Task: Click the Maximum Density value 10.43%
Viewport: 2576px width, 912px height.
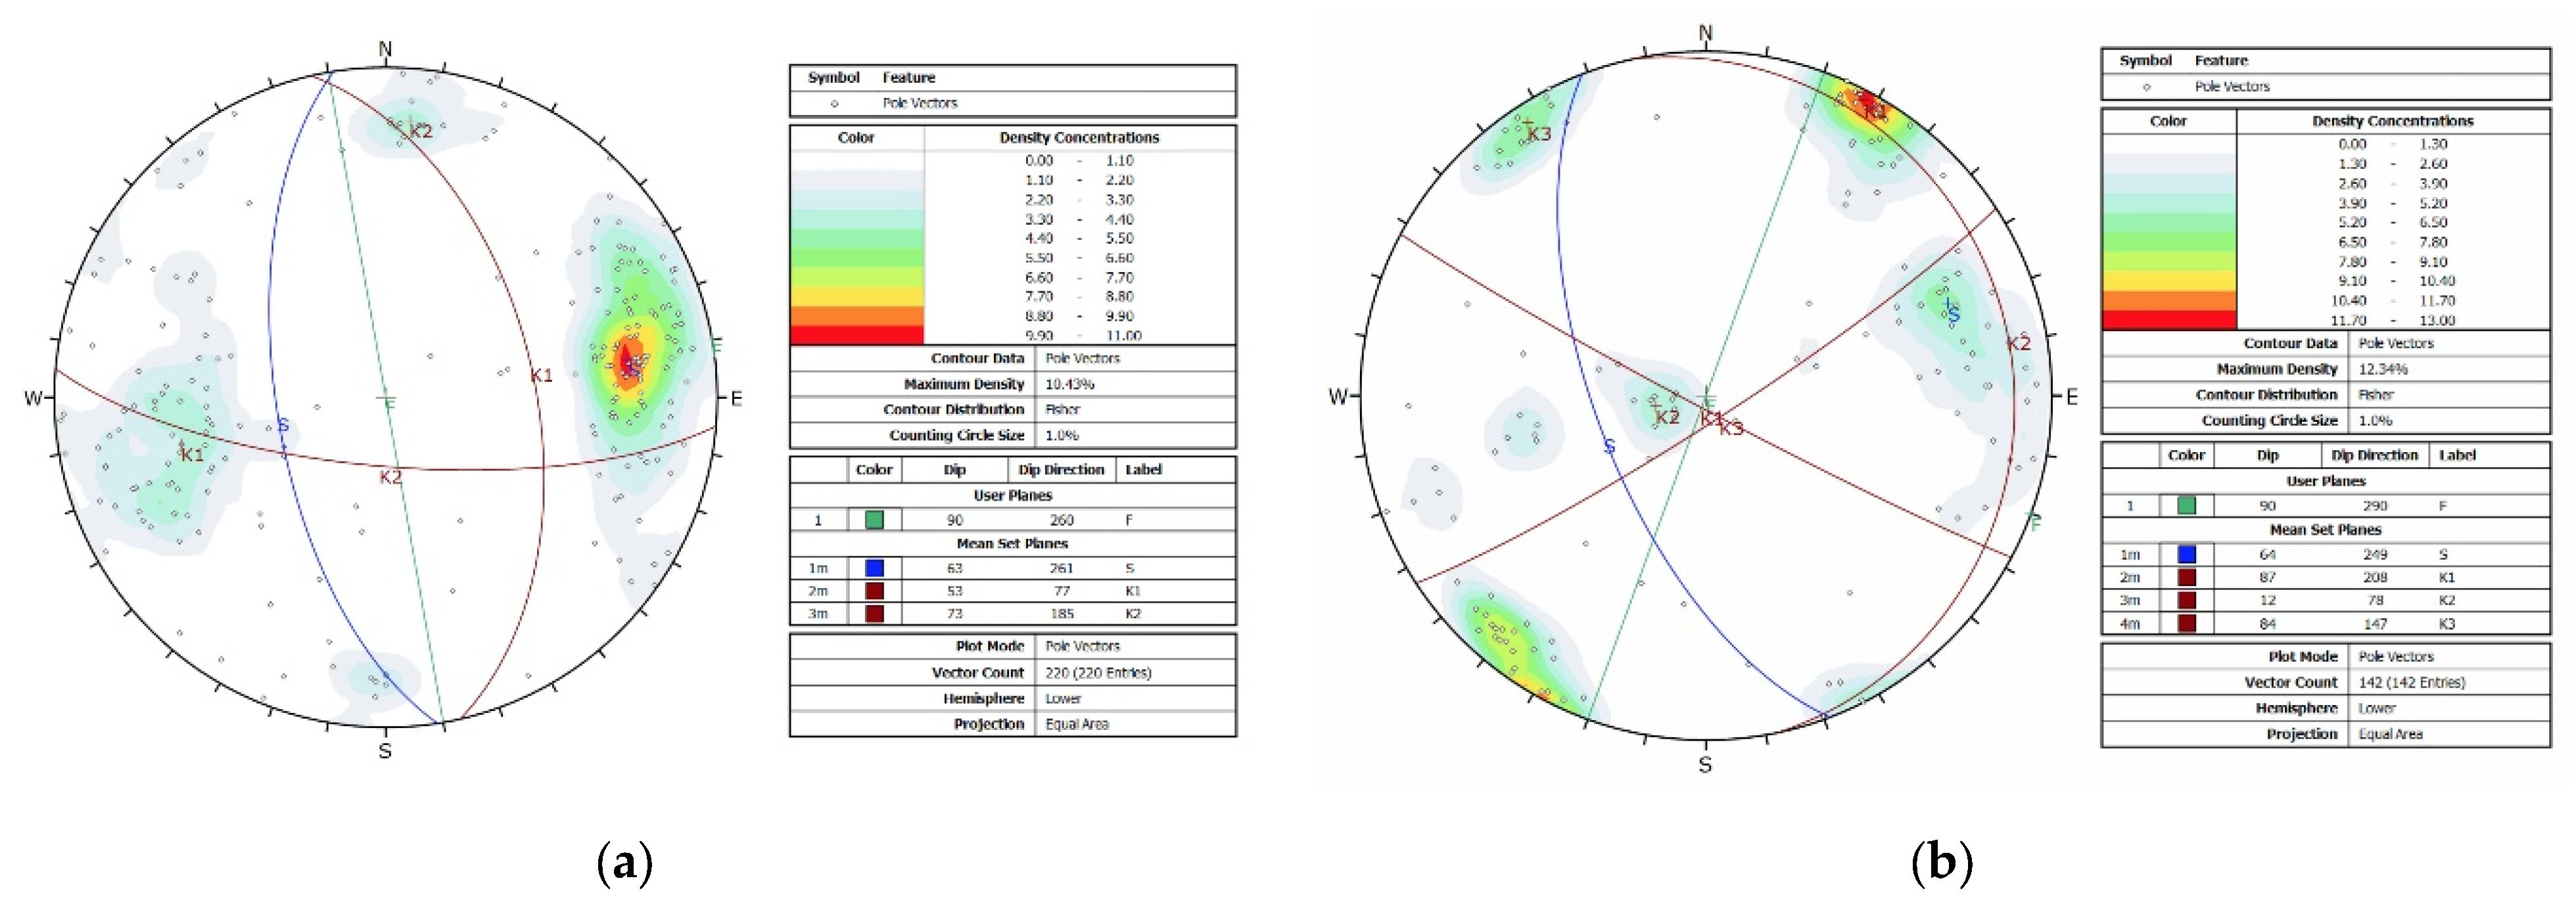Action: (1069, 384)
